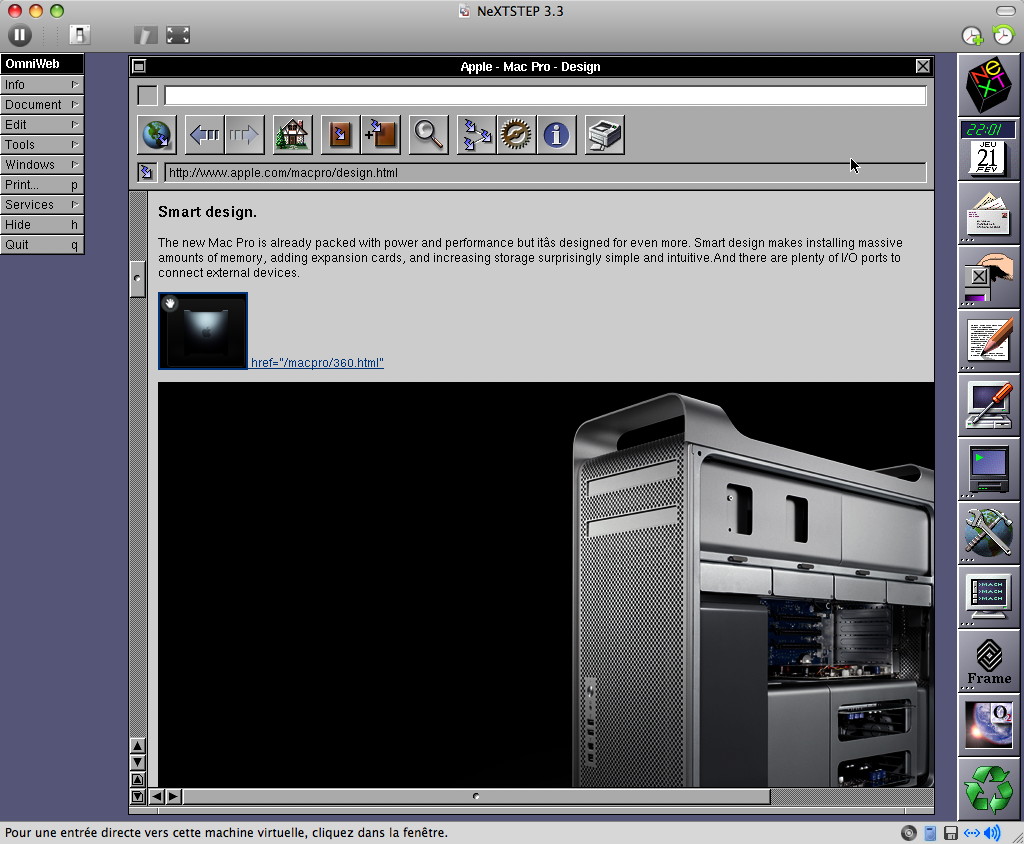Click the VM settings switch icon
Viewport: 1024px width, 844px height.
tap(80, 35)
